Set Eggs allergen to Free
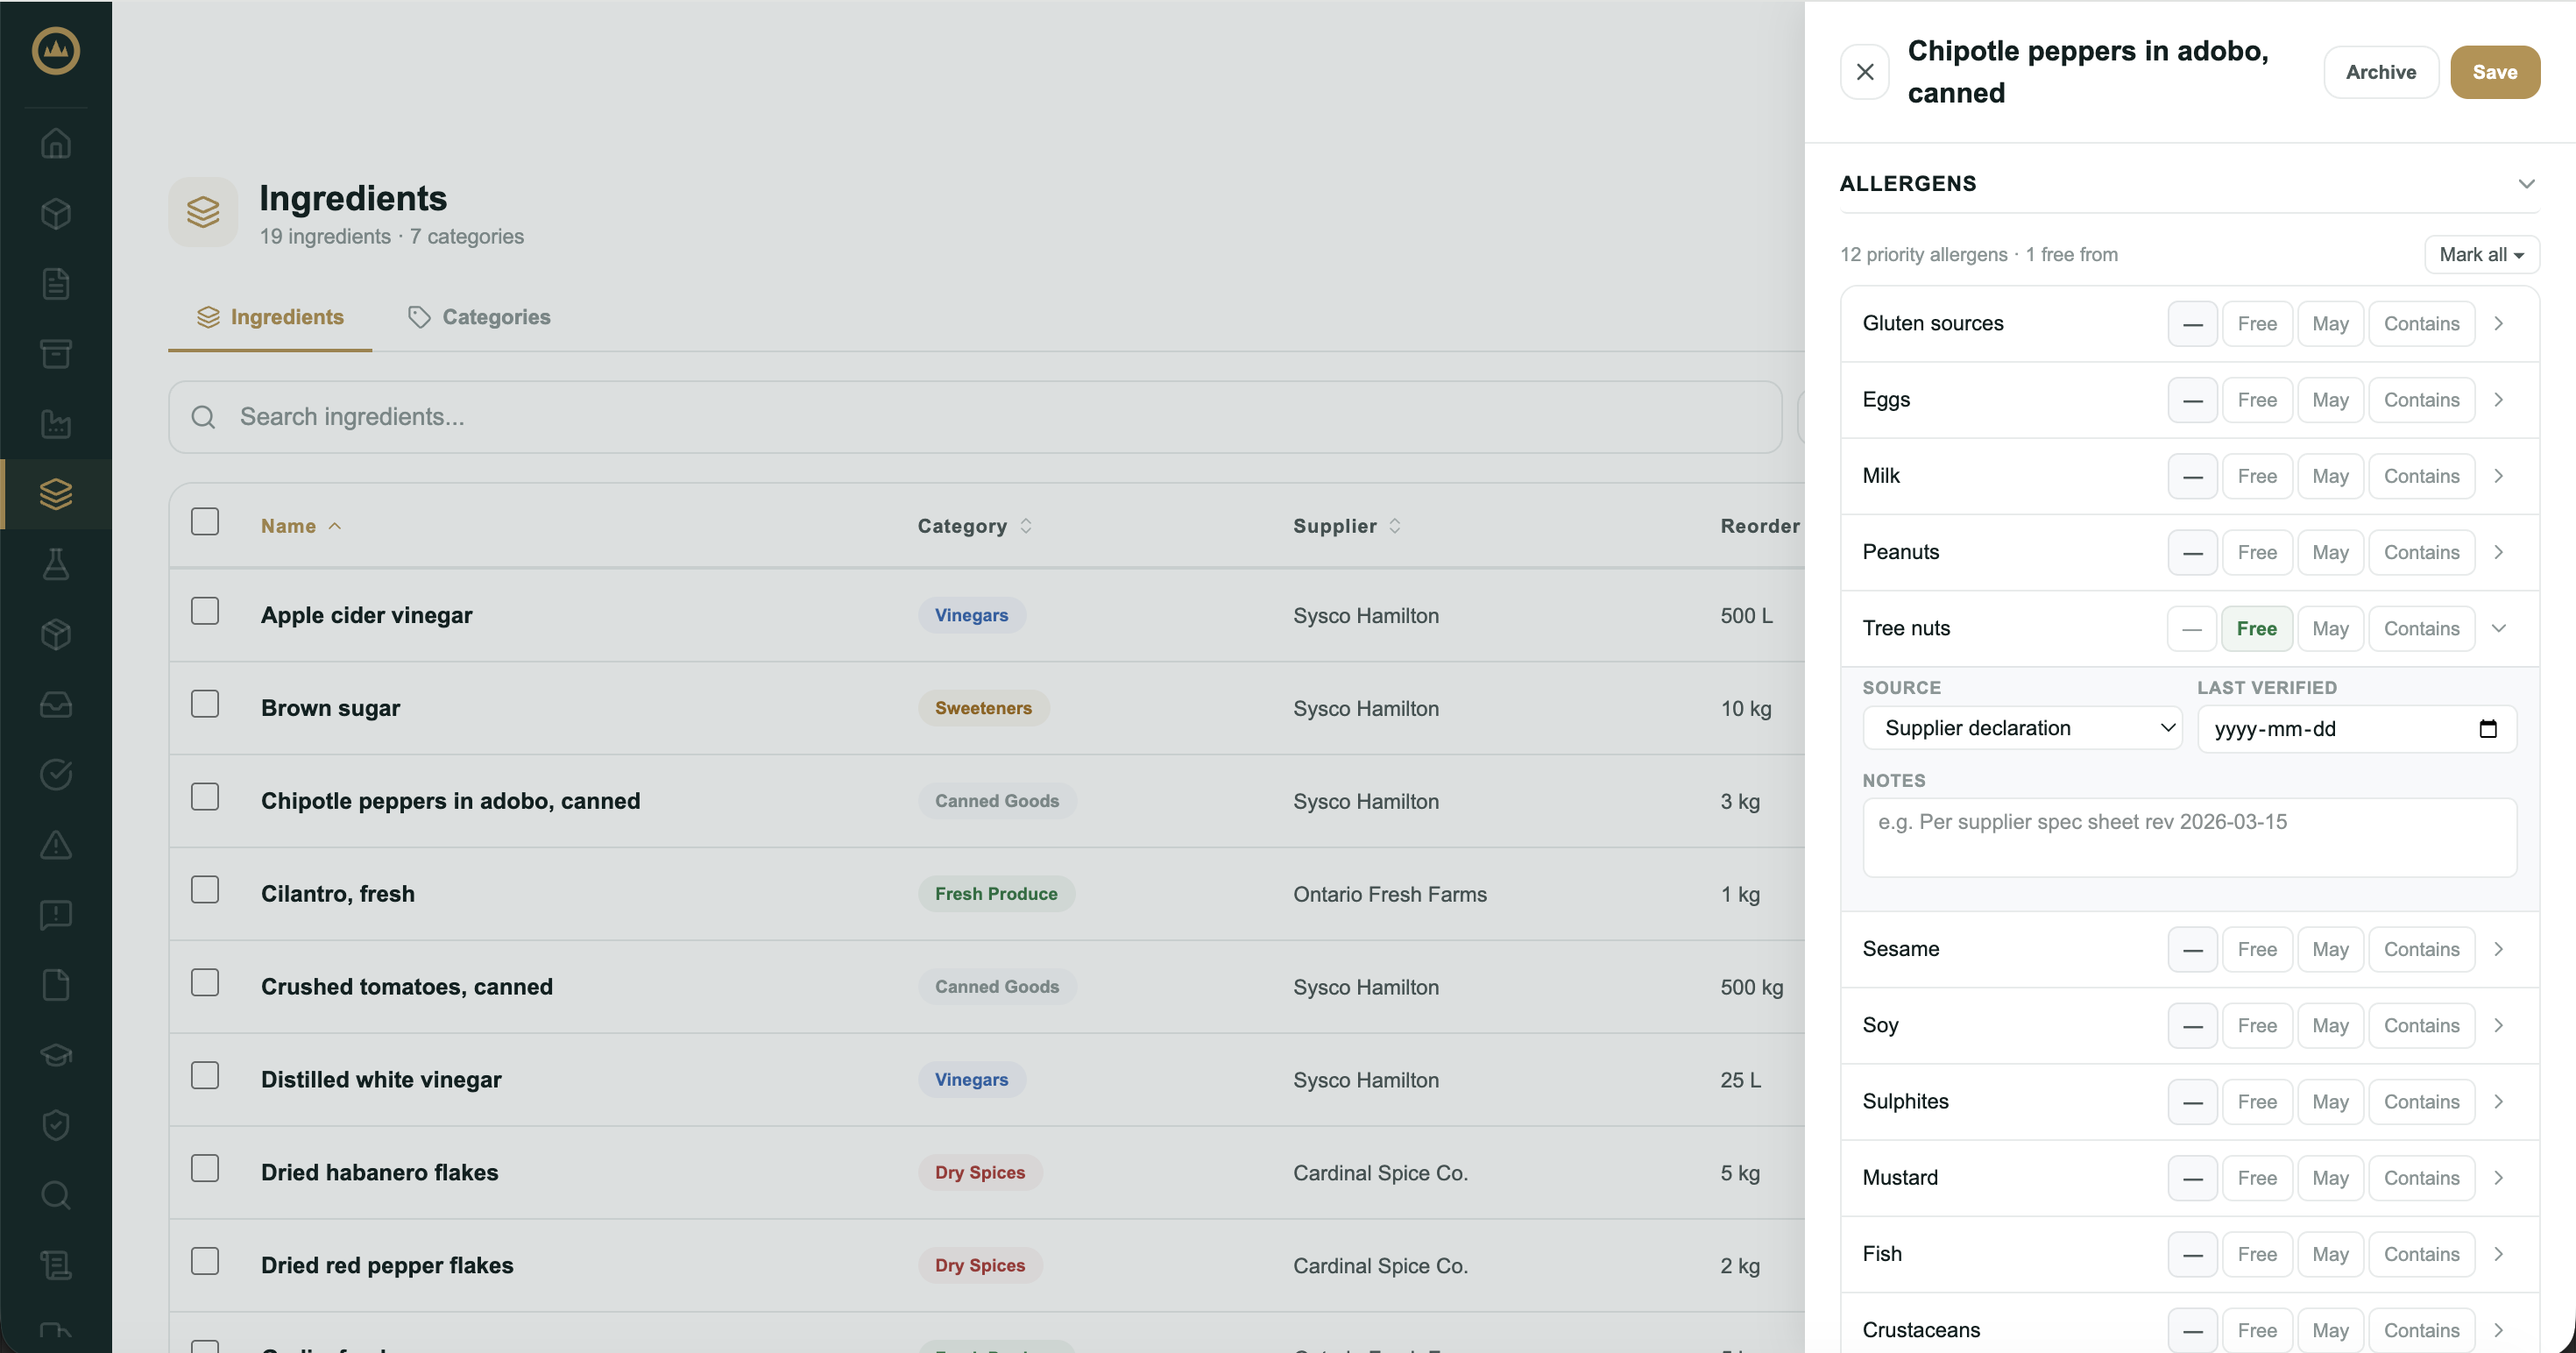This screenshot has width=2576, height=1353. coord(2257,400)
